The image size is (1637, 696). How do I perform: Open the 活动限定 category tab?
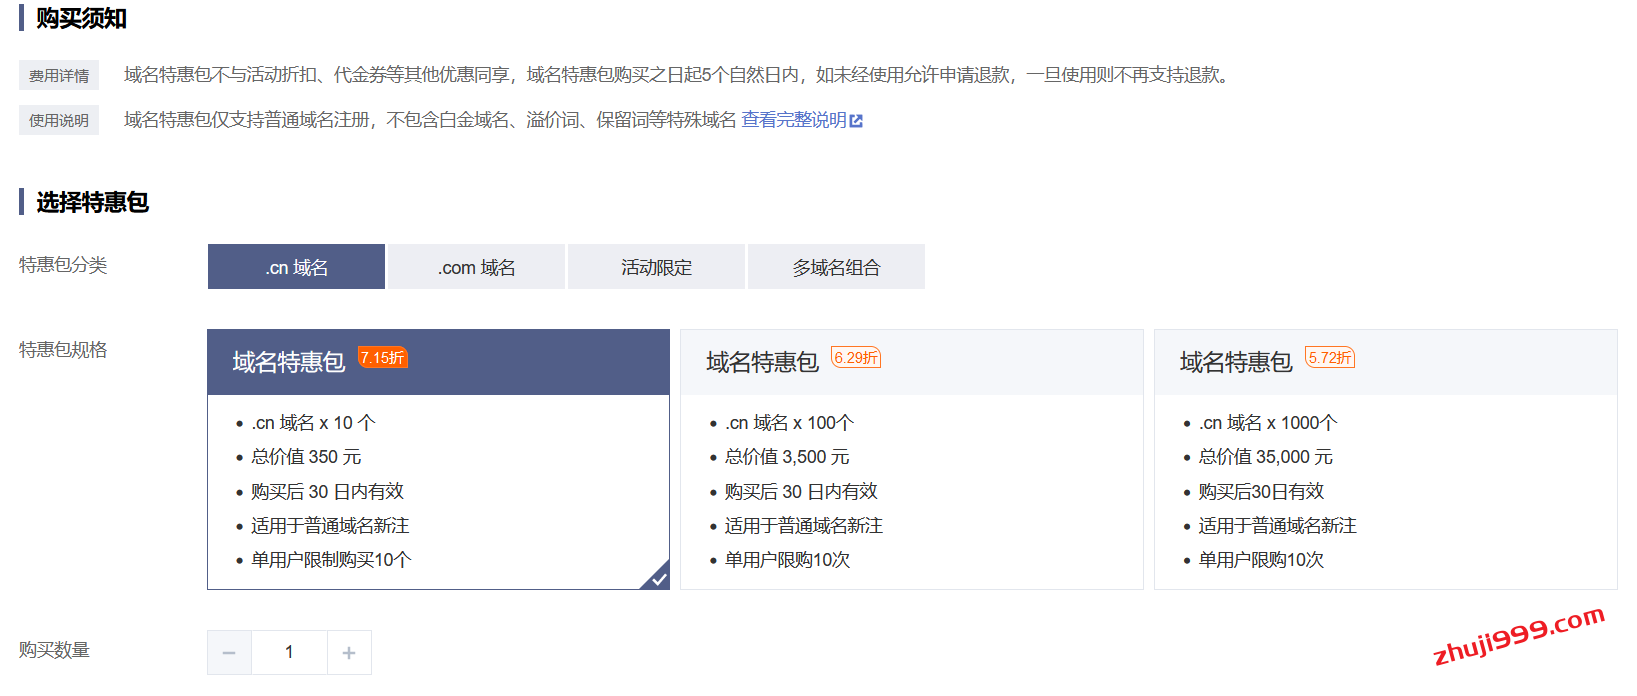tap(656, 267)
